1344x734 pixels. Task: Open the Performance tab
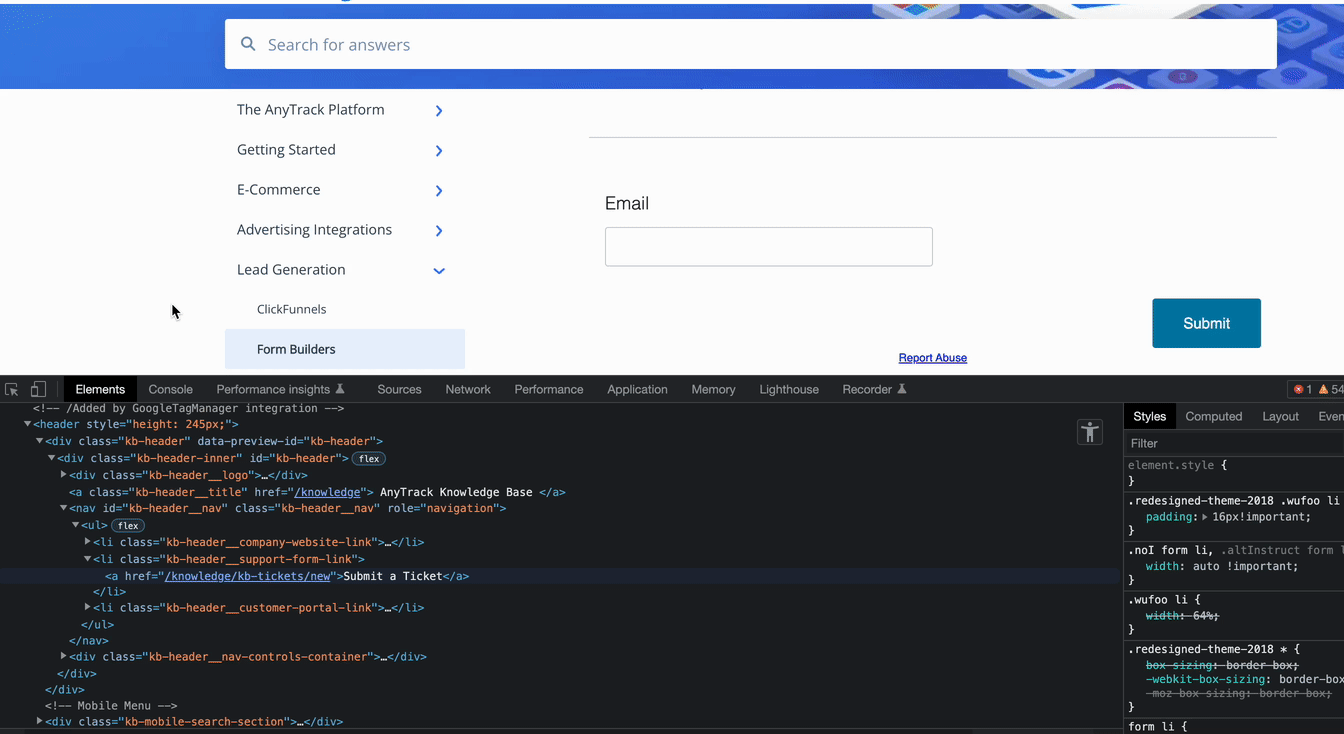click(549, 389)
